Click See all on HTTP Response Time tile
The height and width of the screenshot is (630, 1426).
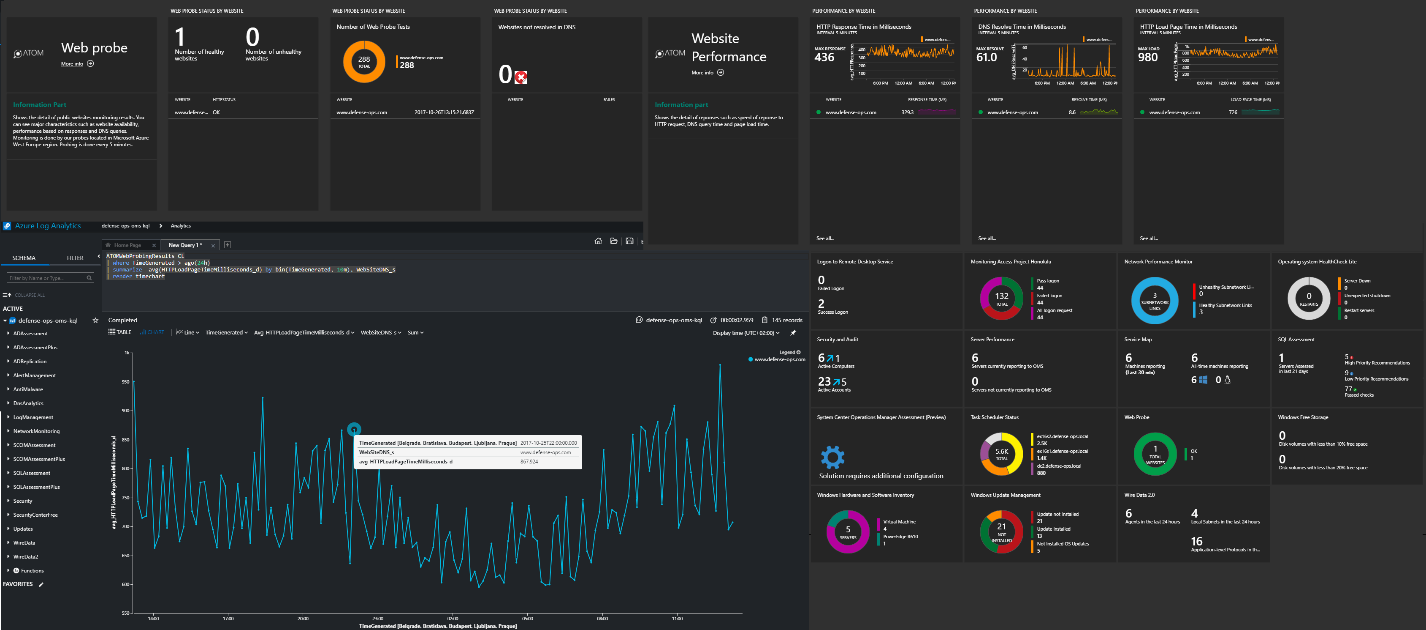(x=825, y=238)
